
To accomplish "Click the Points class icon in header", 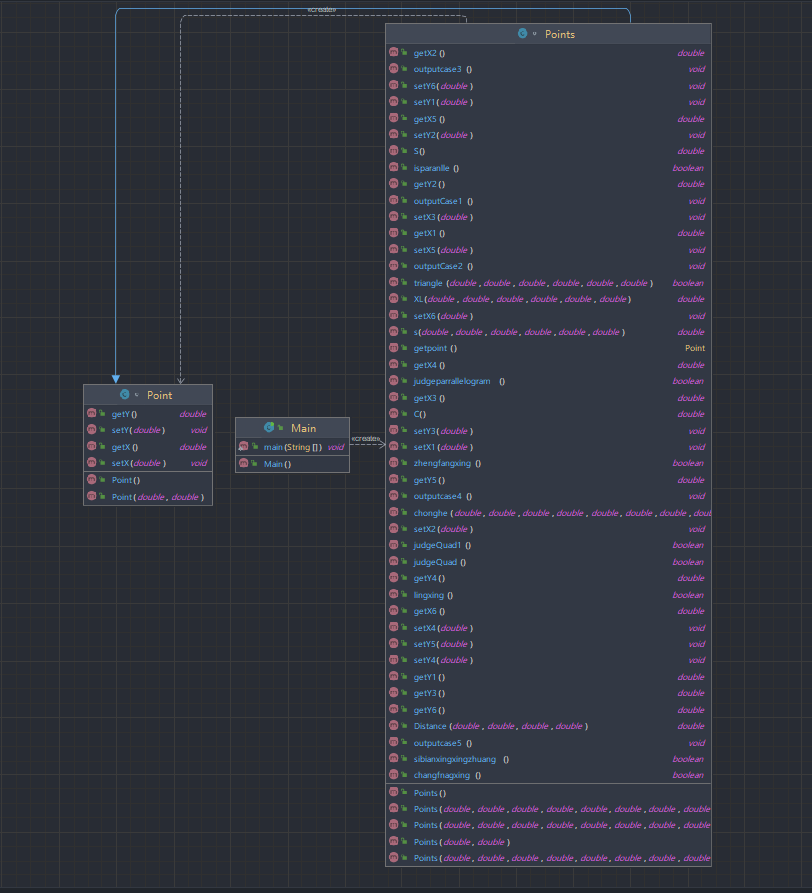I will pyautogui.click(x=522, y=34).
